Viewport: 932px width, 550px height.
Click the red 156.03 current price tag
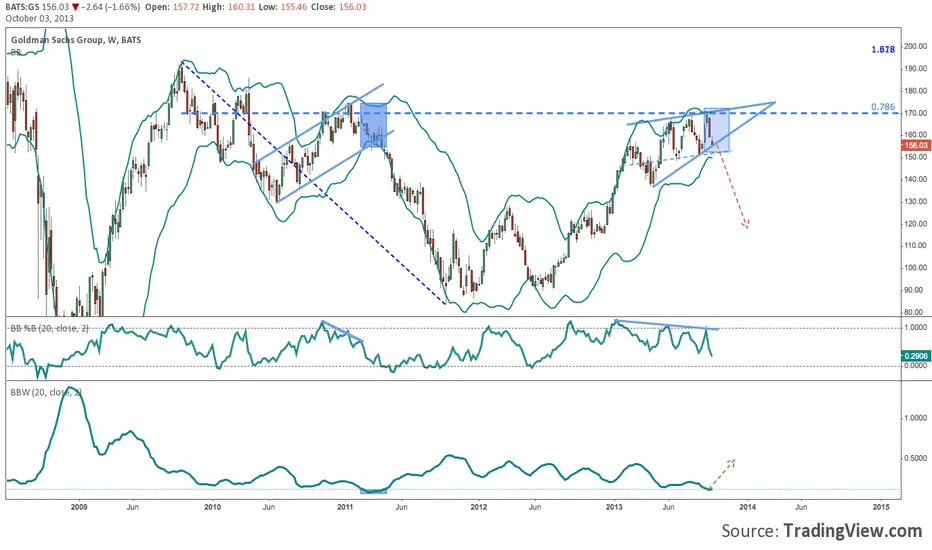916,146
